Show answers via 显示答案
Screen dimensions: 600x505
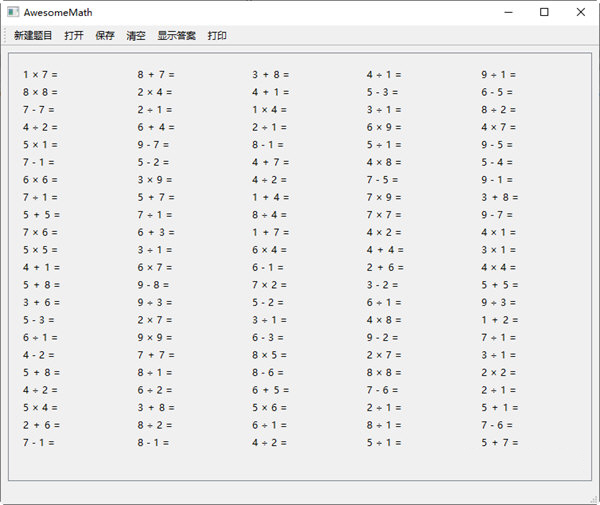(176, 36)
